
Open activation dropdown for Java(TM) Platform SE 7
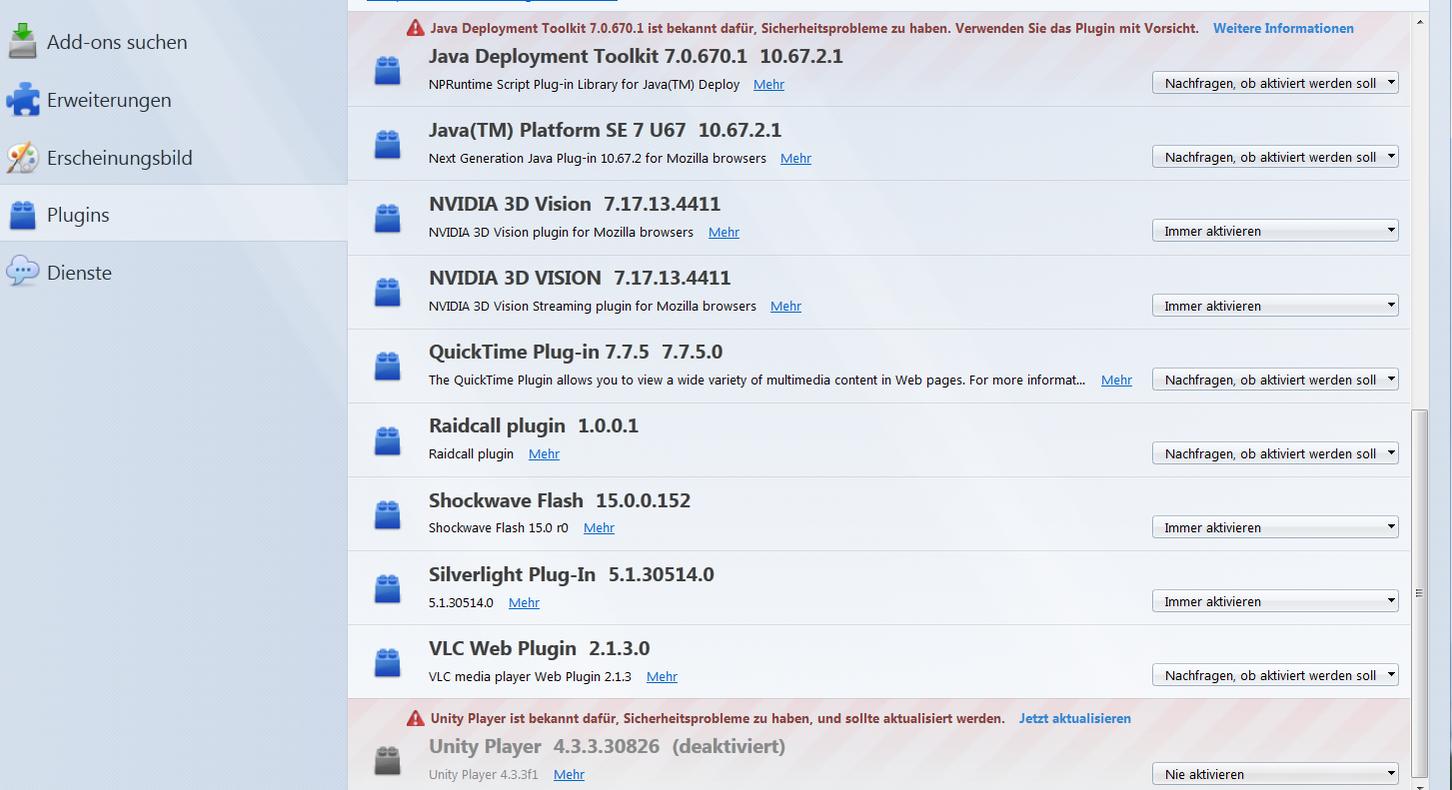tap(1275, 157)
